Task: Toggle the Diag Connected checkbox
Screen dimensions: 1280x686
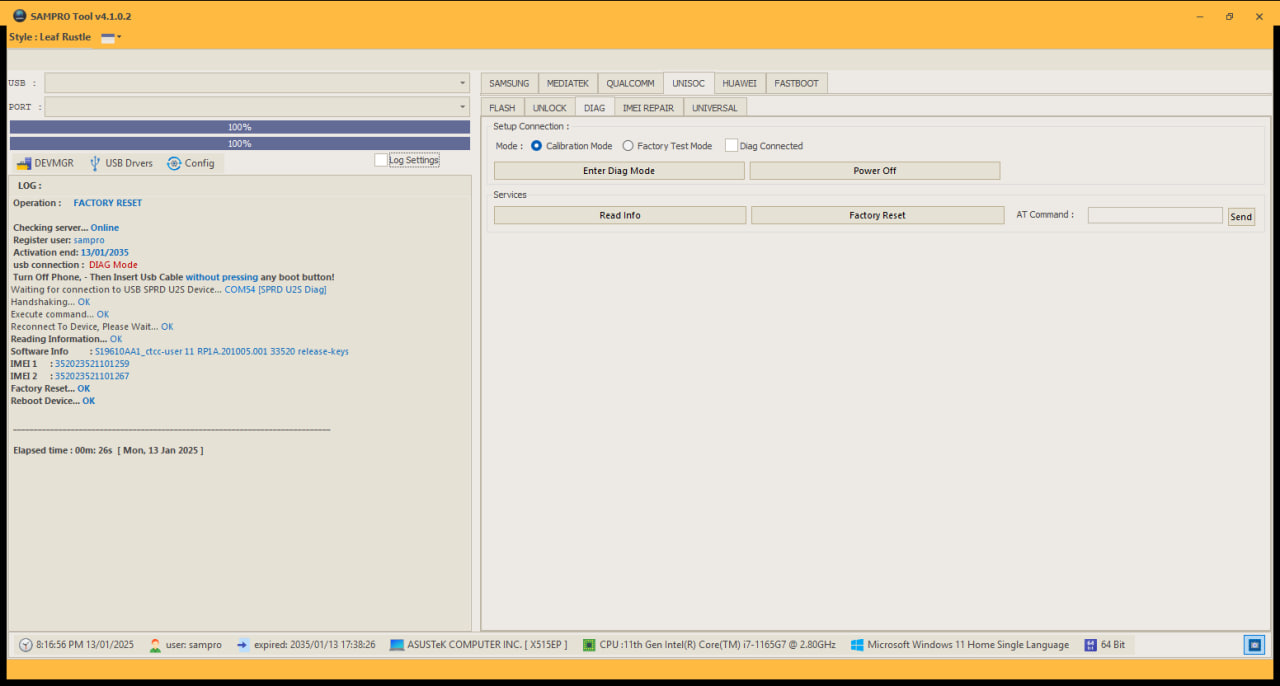Action: (x=731, y=146)
